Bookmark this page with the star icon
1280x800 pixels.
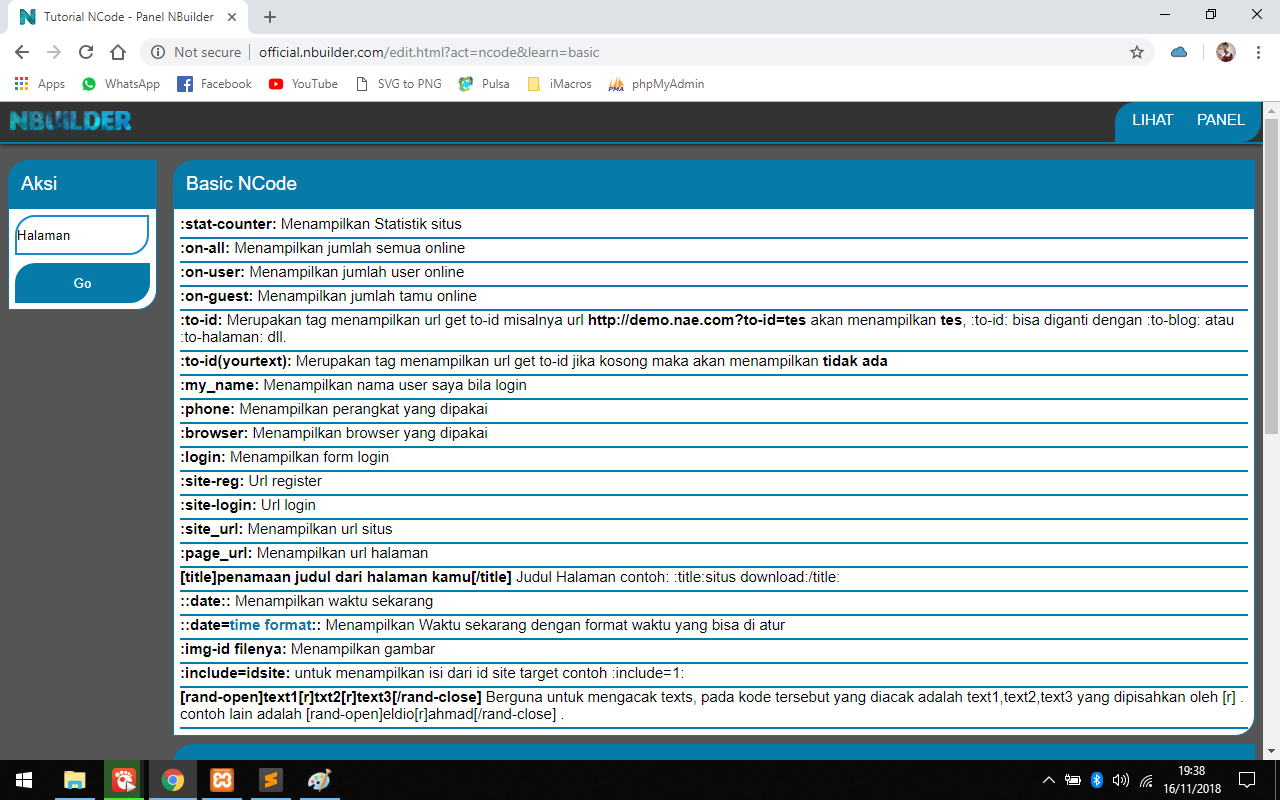[x=1136, y=52]
